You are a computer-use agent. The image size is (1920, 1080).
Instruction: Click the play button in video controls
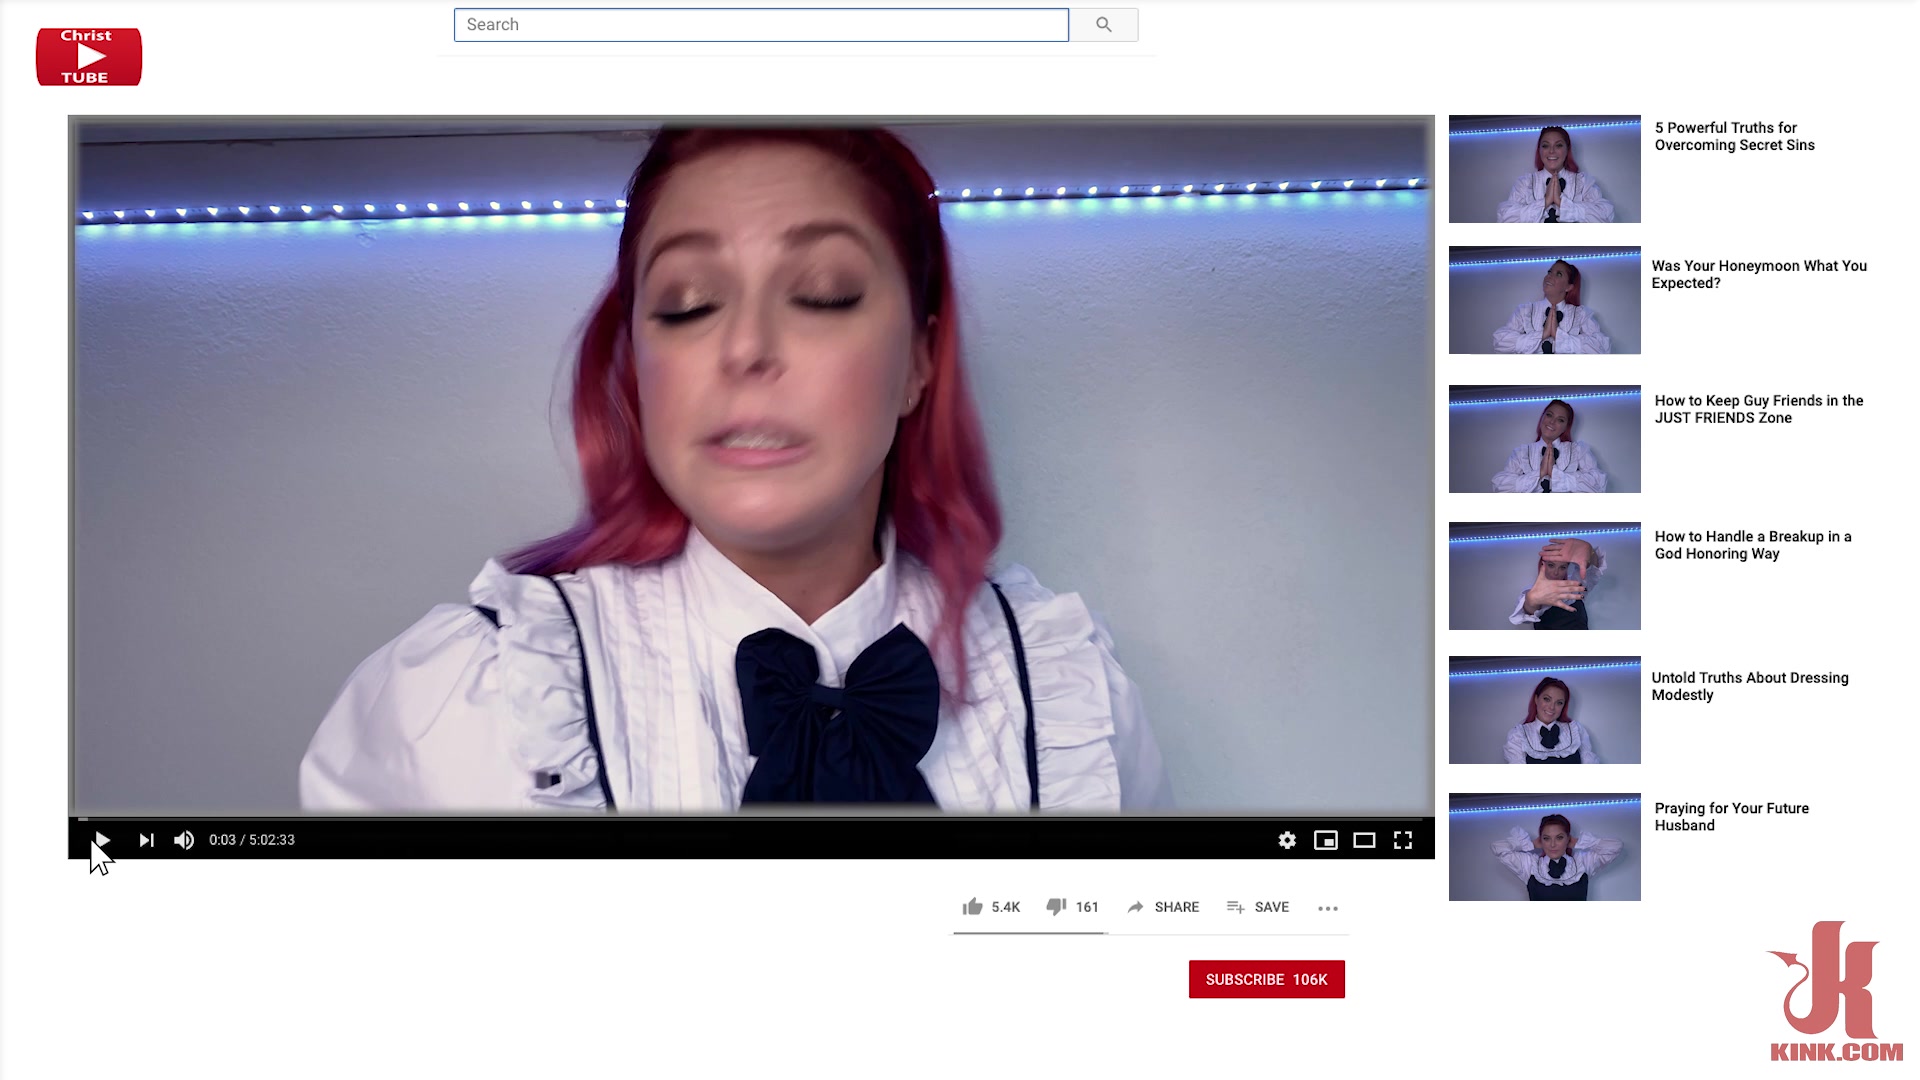click(x=102, y=840)
